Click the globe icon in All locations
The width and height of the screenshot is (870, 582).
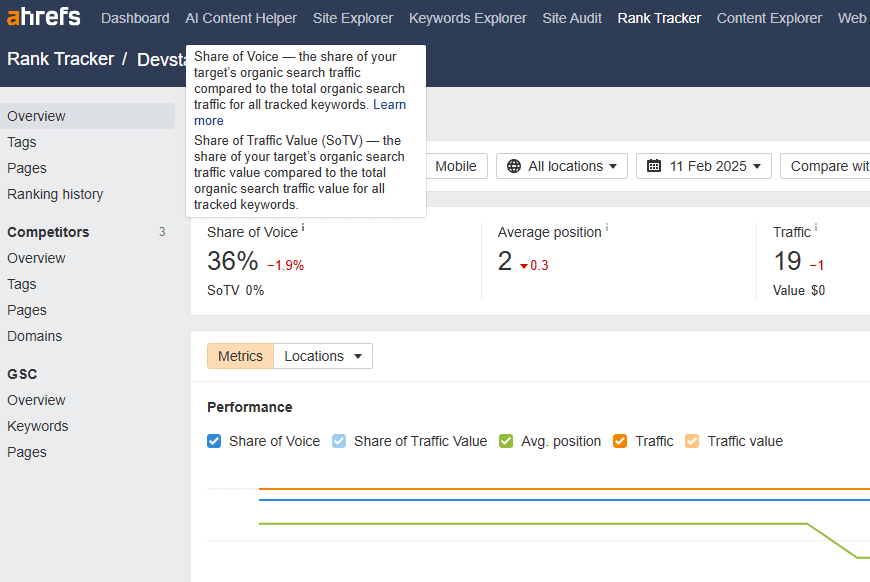(514, 166)
